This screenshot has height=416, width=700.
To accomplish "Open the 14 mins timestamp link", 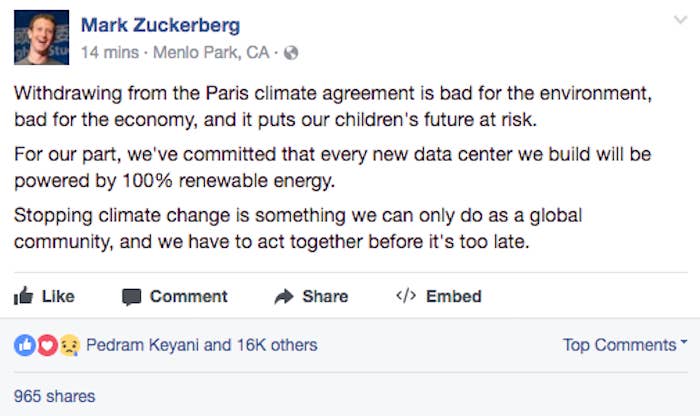I will pyautogui.click(x=110, y=53).
